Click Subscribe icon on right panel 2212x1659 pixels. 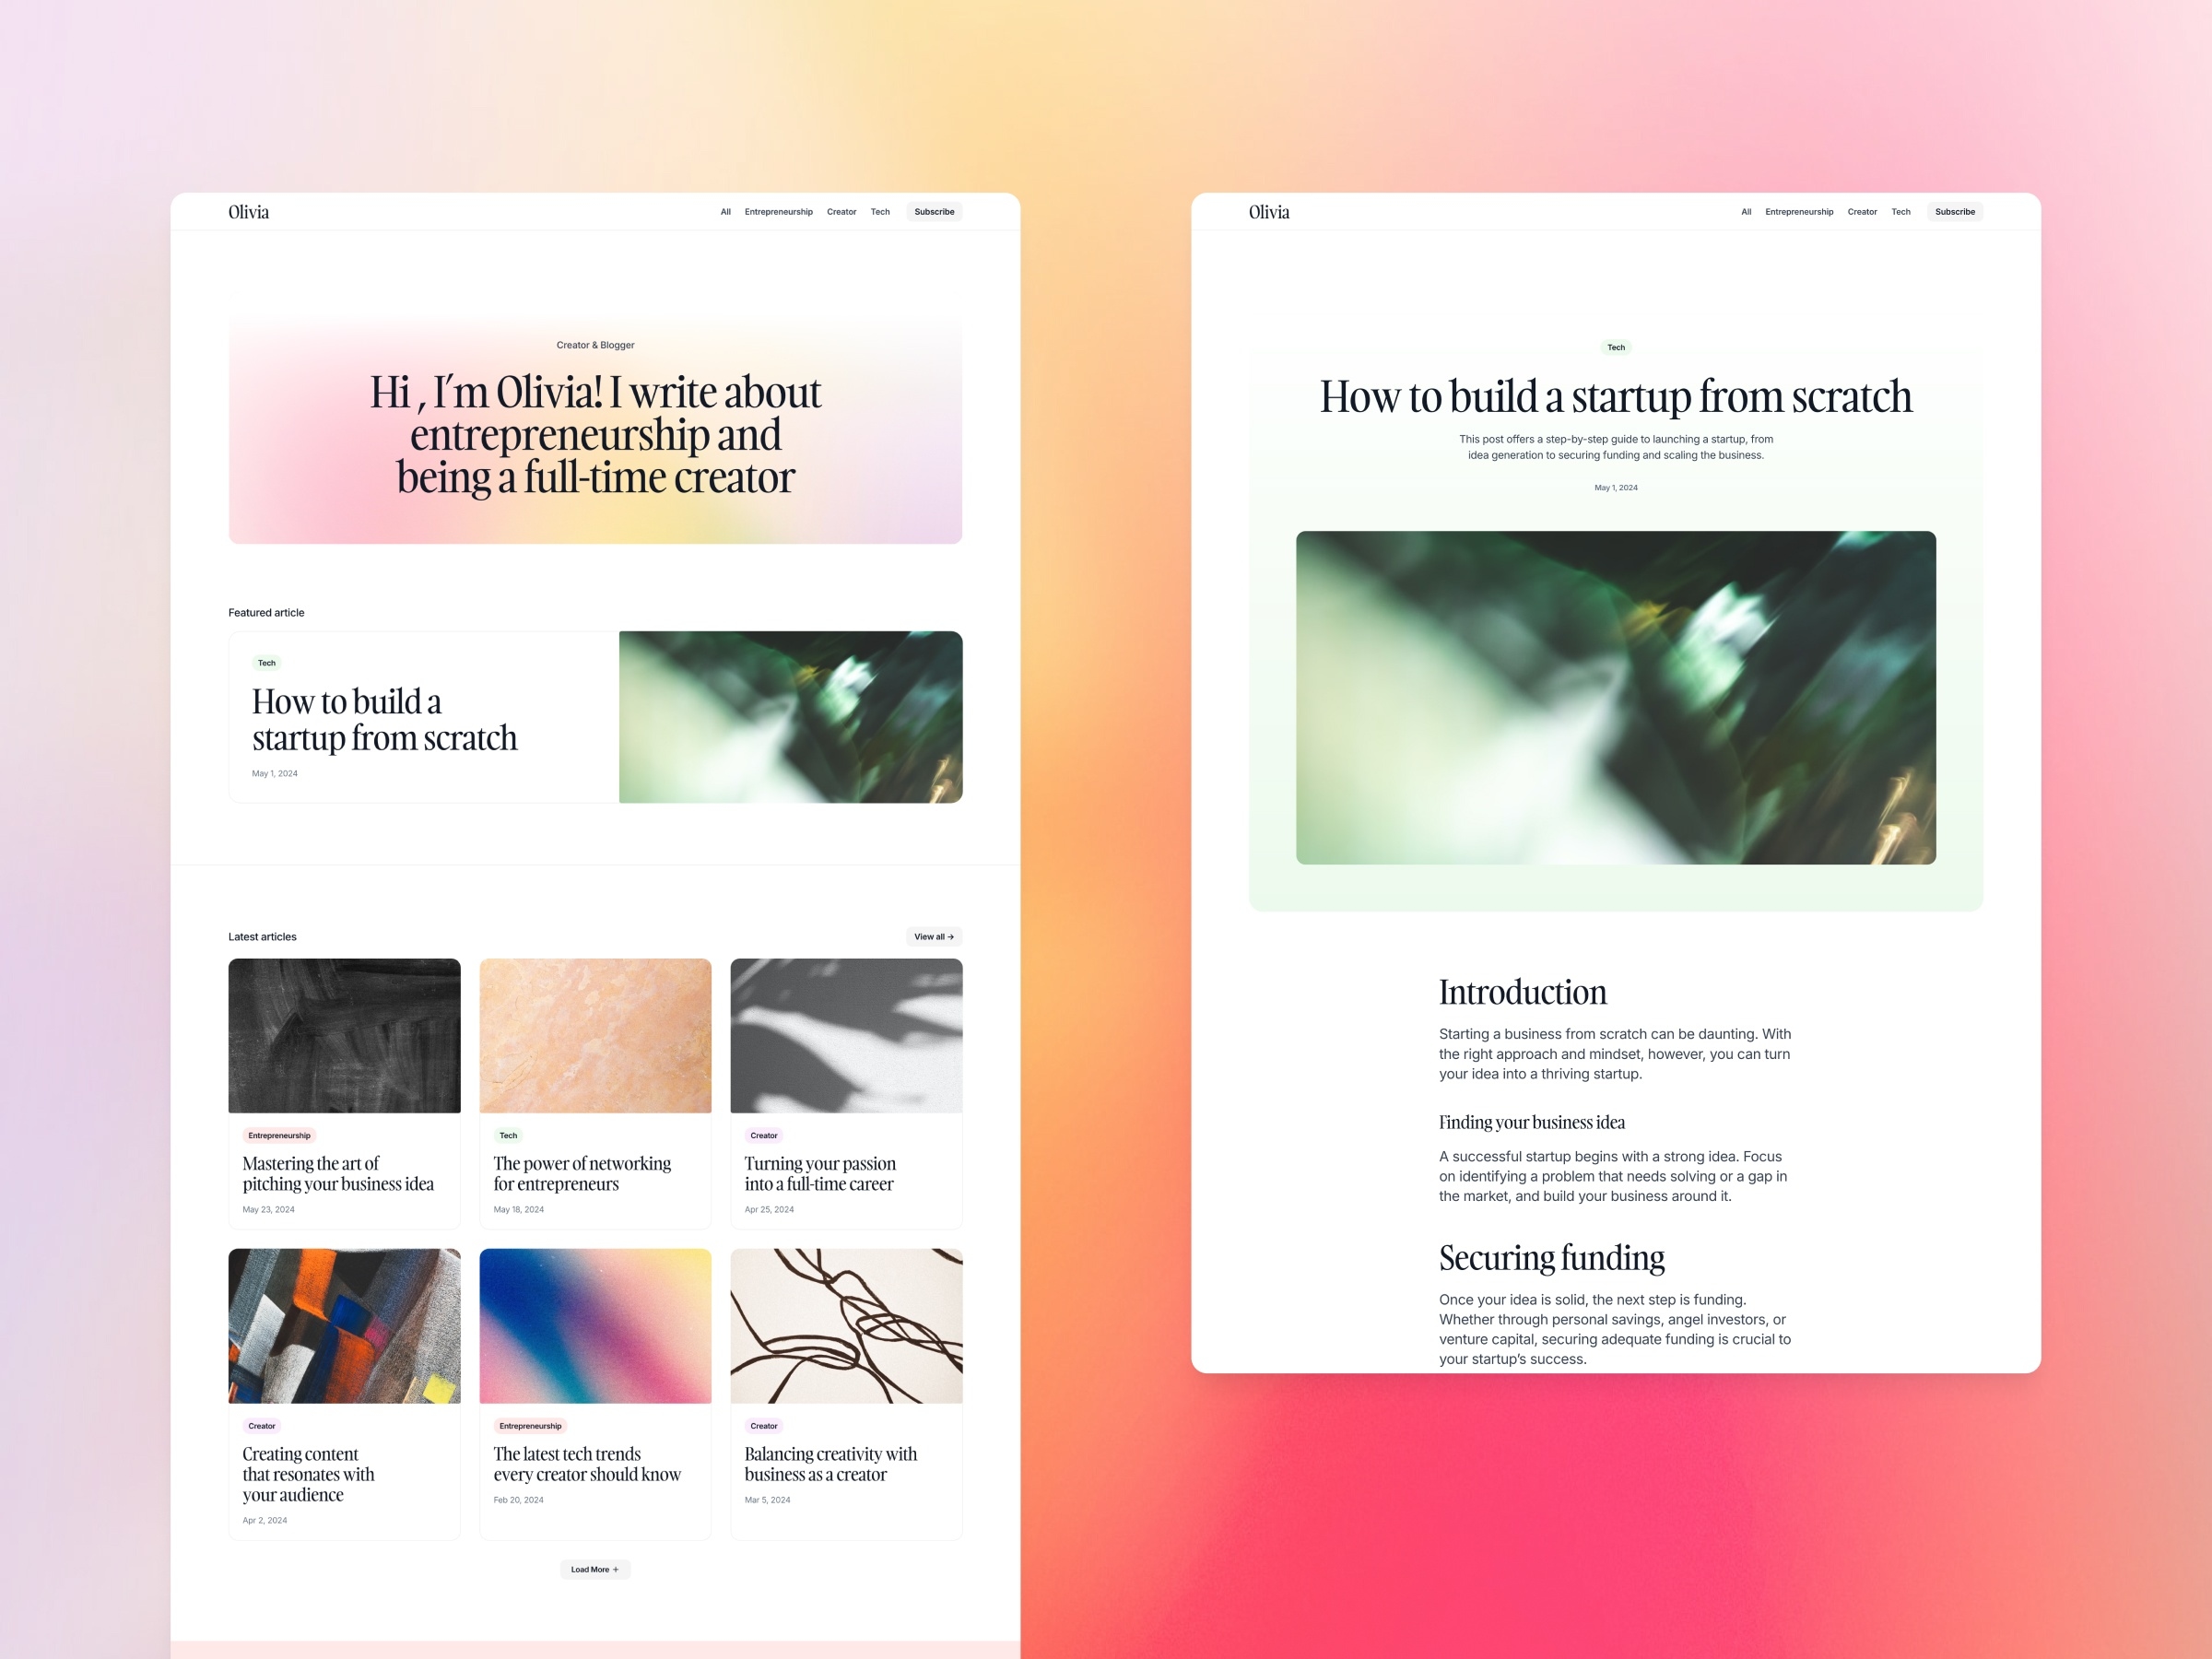tap(1954, 211)
